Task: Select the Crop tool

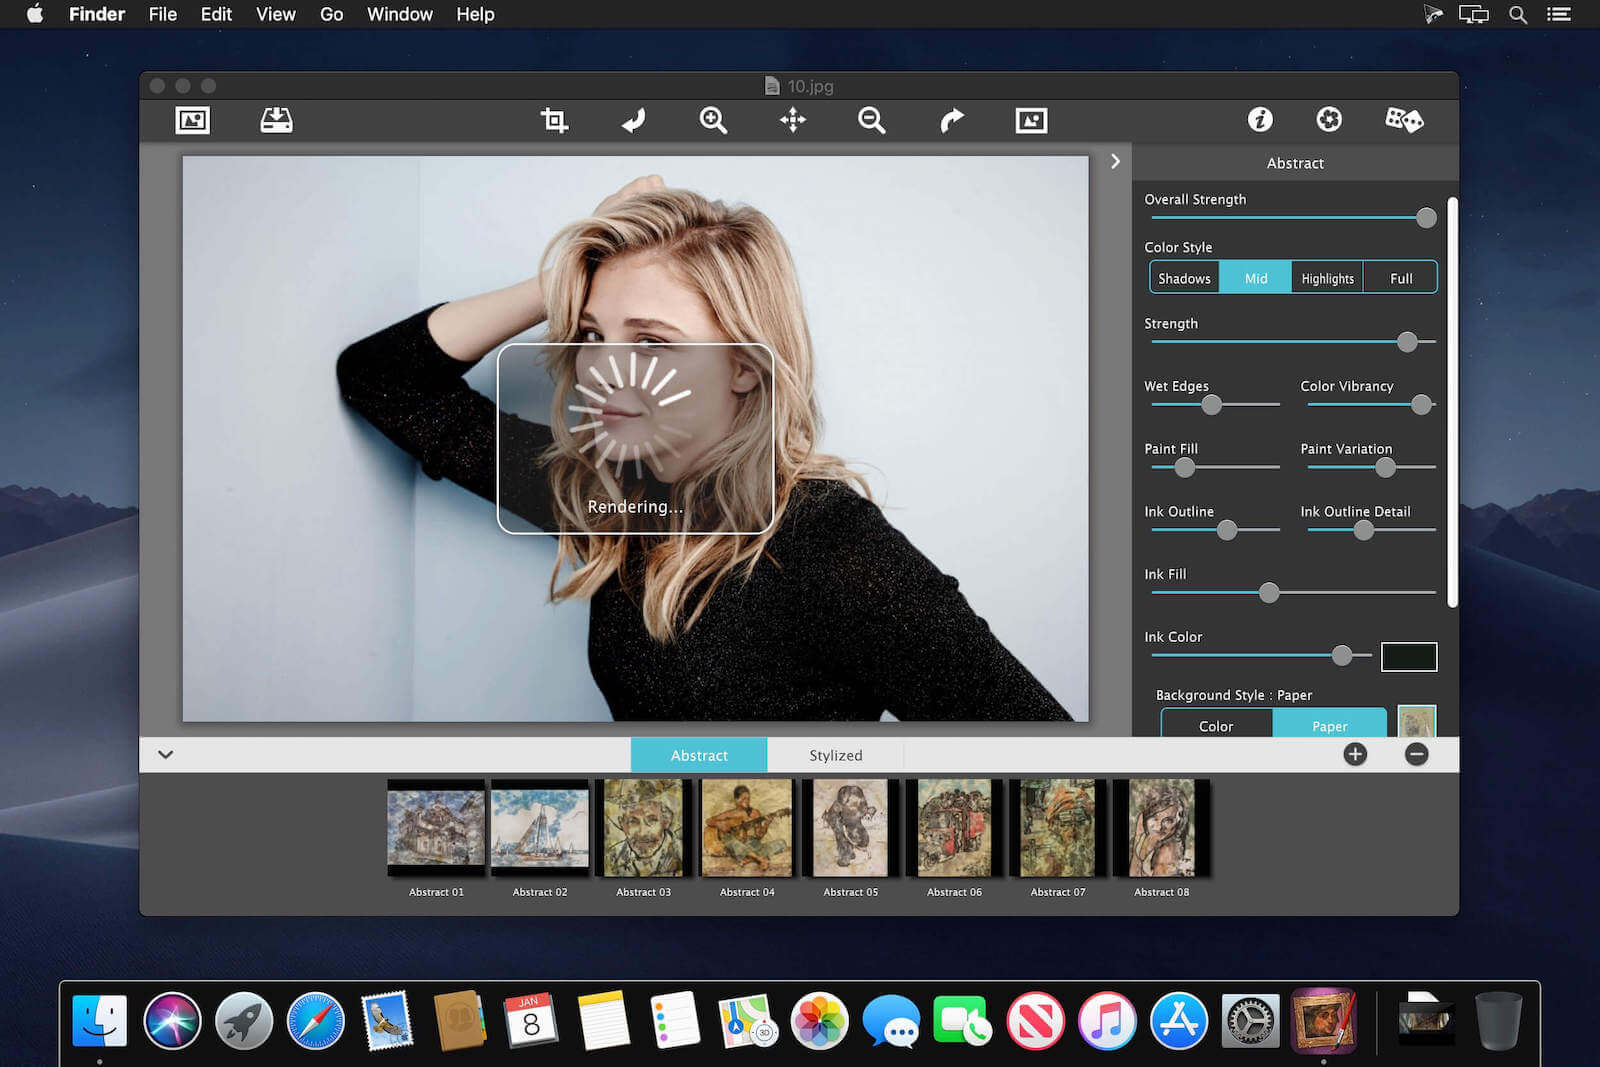Action: [554, 120]
